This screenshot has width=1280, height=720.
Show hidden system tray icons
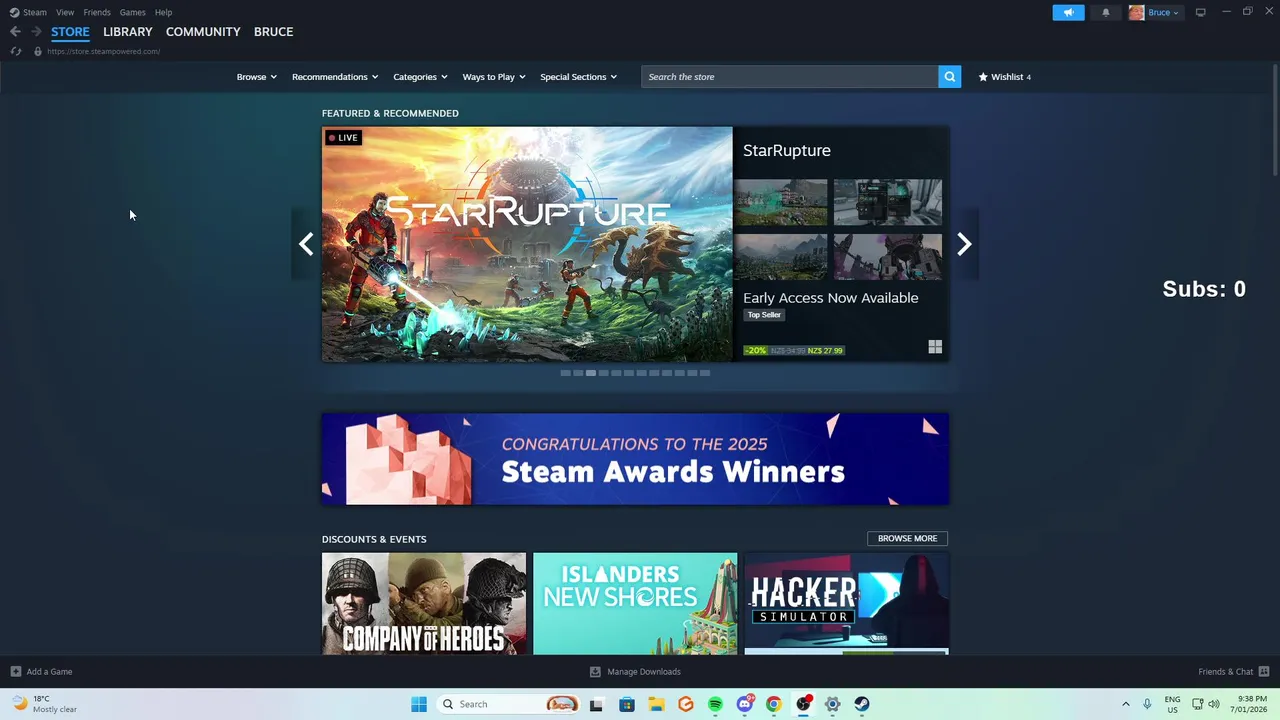coord(1126,704)
